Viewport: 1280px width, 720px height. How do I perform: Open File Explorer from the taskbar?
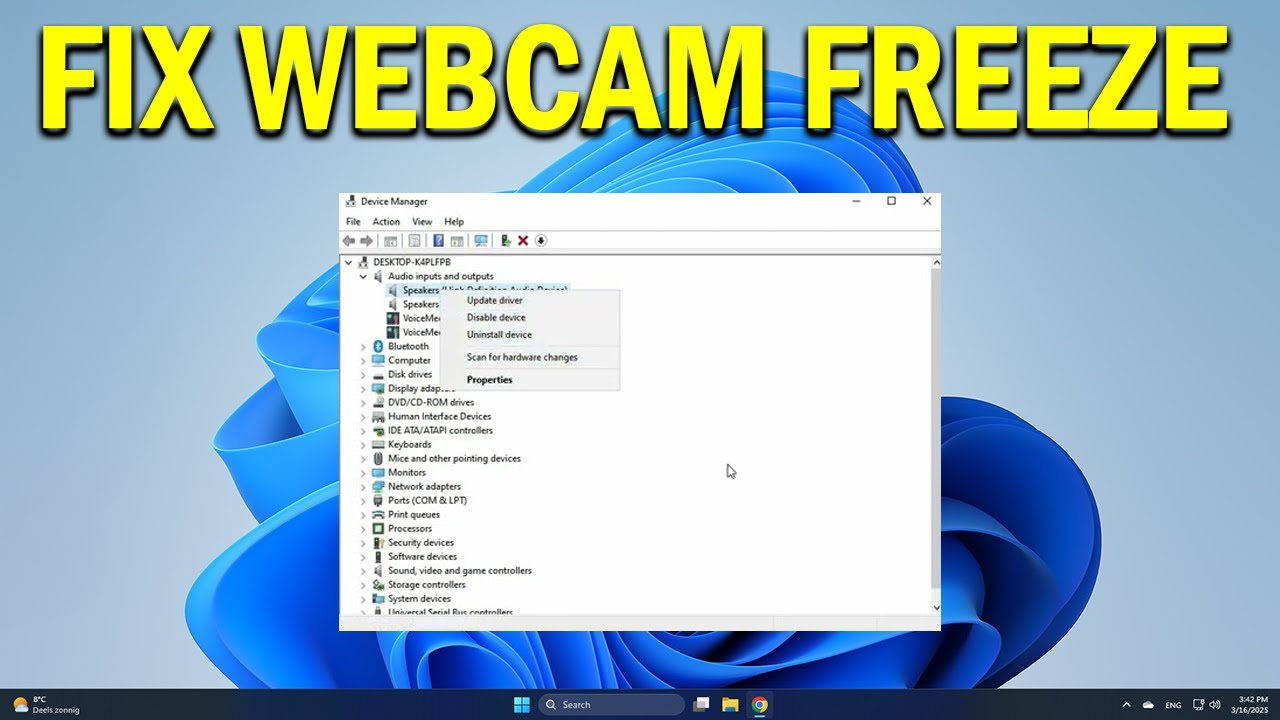click(x=730, y=705)
